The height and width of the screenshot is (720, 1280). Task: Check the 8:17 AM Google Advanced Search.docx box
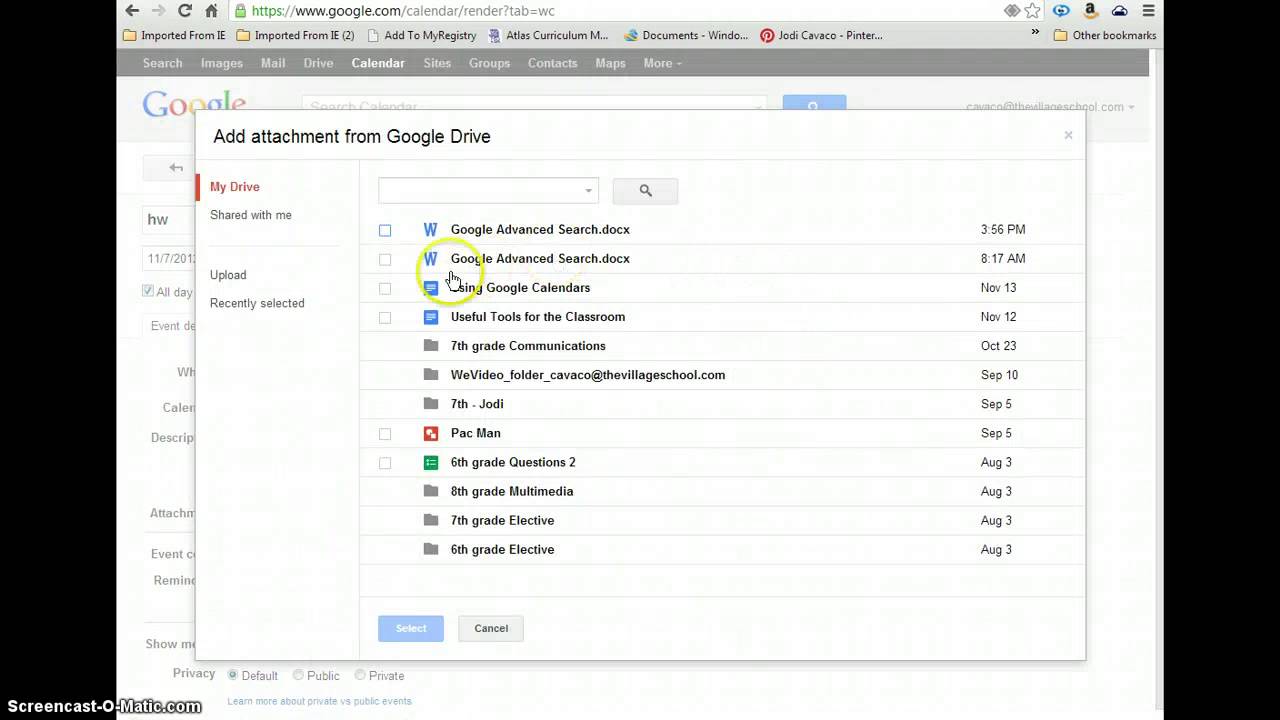385,259
